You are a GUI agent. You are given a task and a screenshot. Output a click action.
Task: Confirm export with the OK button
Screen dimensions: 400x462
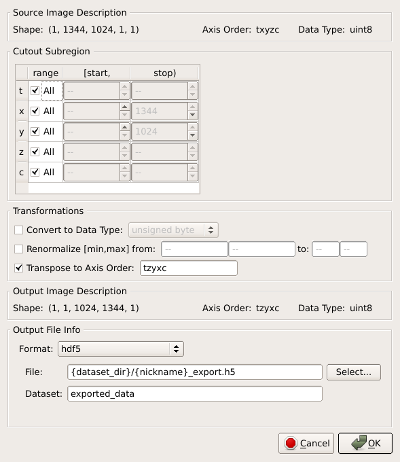365,443
